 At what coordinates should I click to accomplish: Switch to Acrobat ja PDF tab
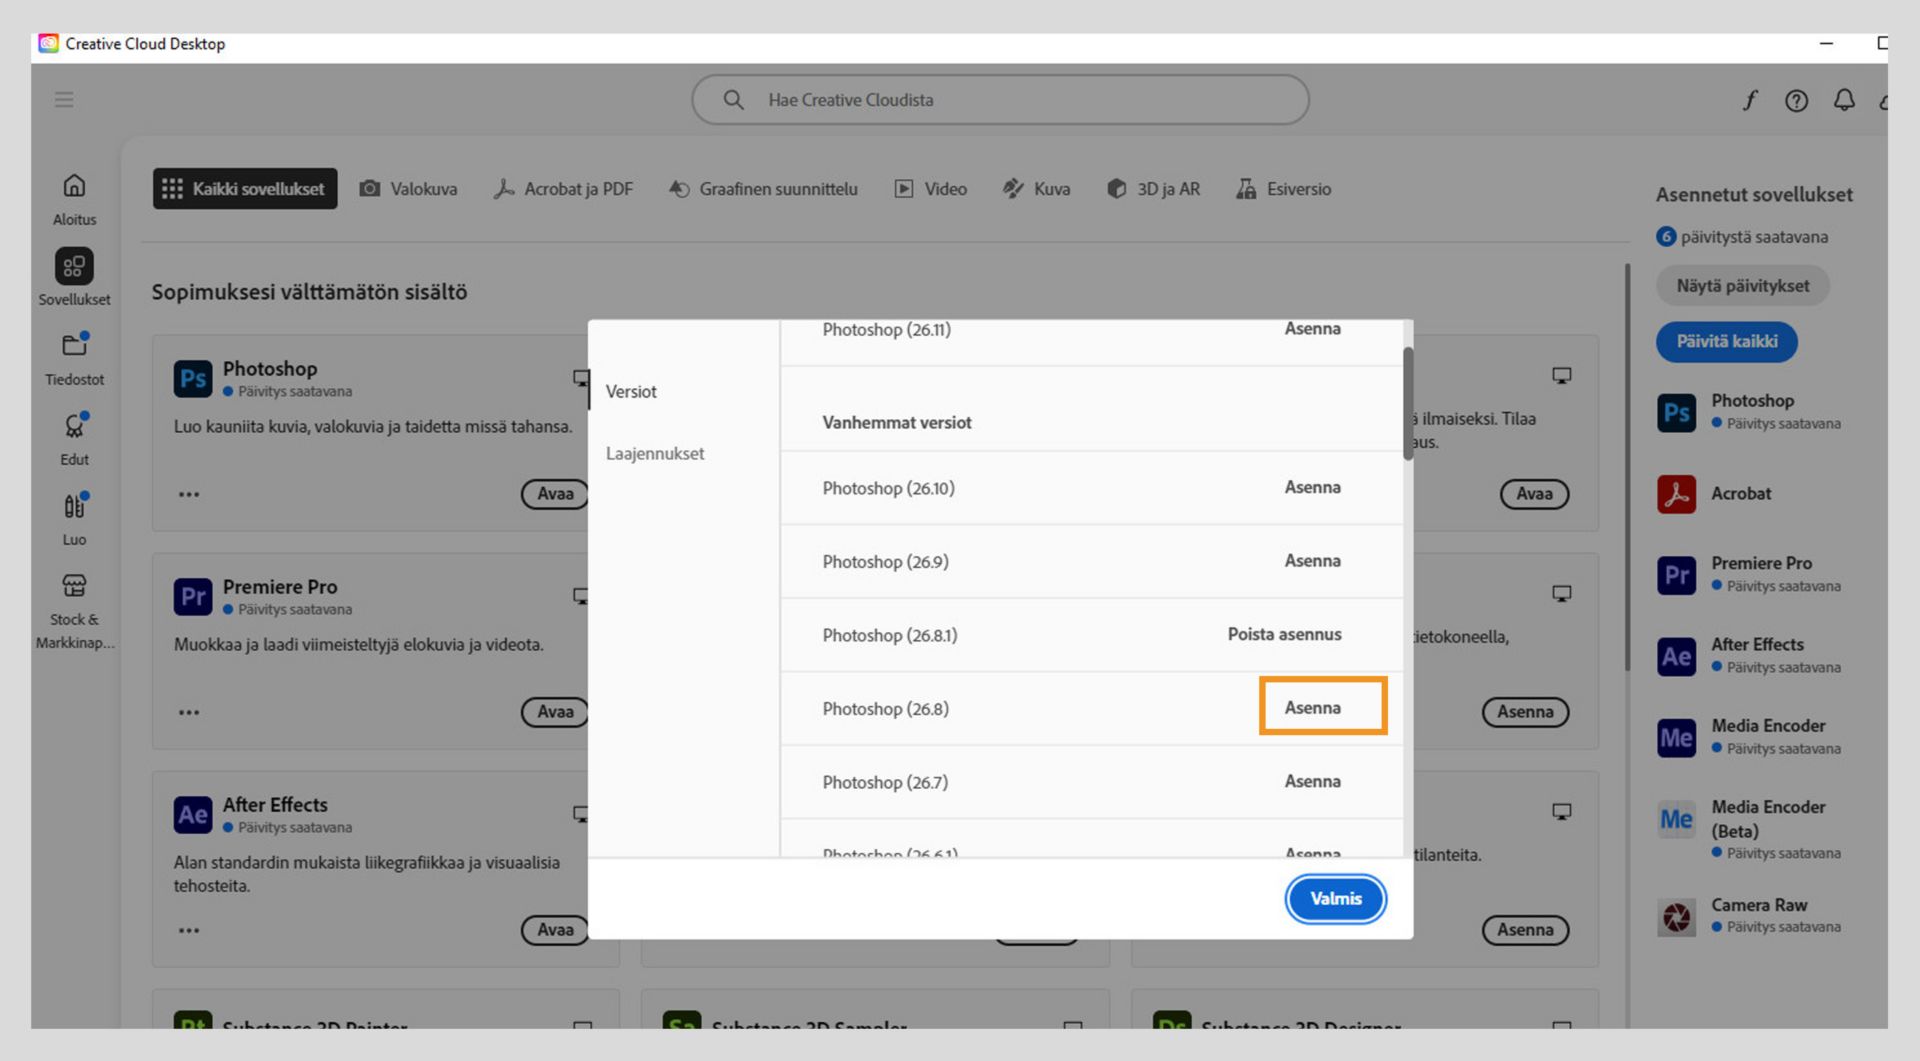pos(563,189)
